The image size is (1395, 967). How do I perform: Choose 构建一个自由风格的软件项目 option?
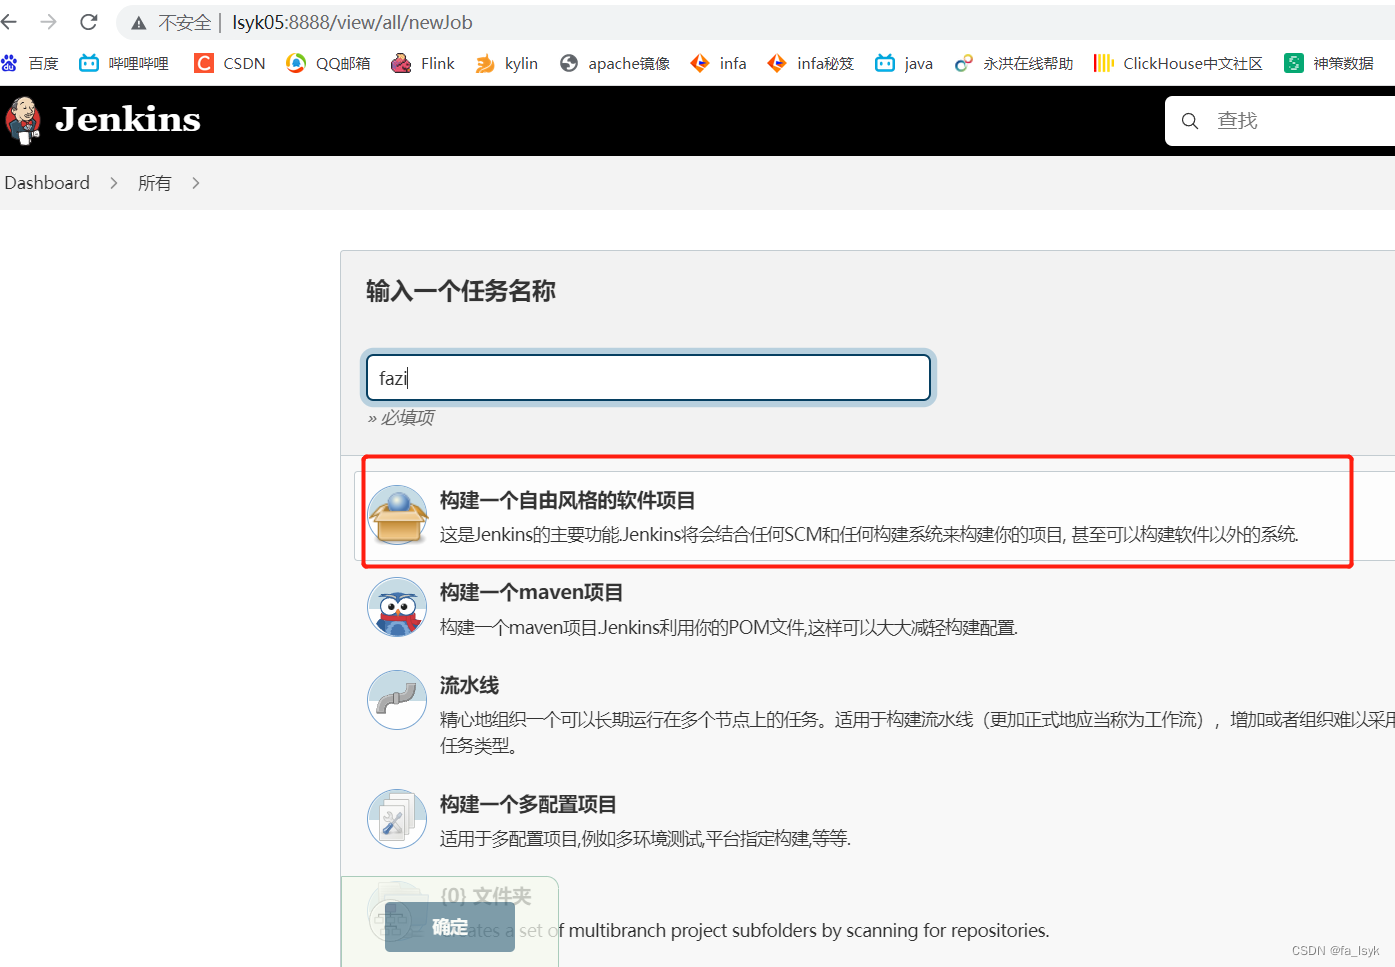[567, 500]
